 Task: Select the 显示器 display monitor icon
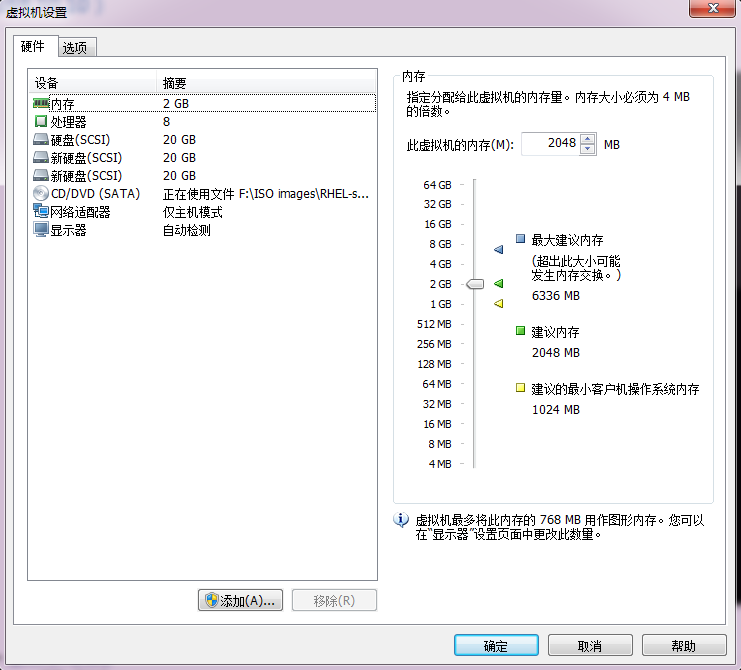coord(41,230)
